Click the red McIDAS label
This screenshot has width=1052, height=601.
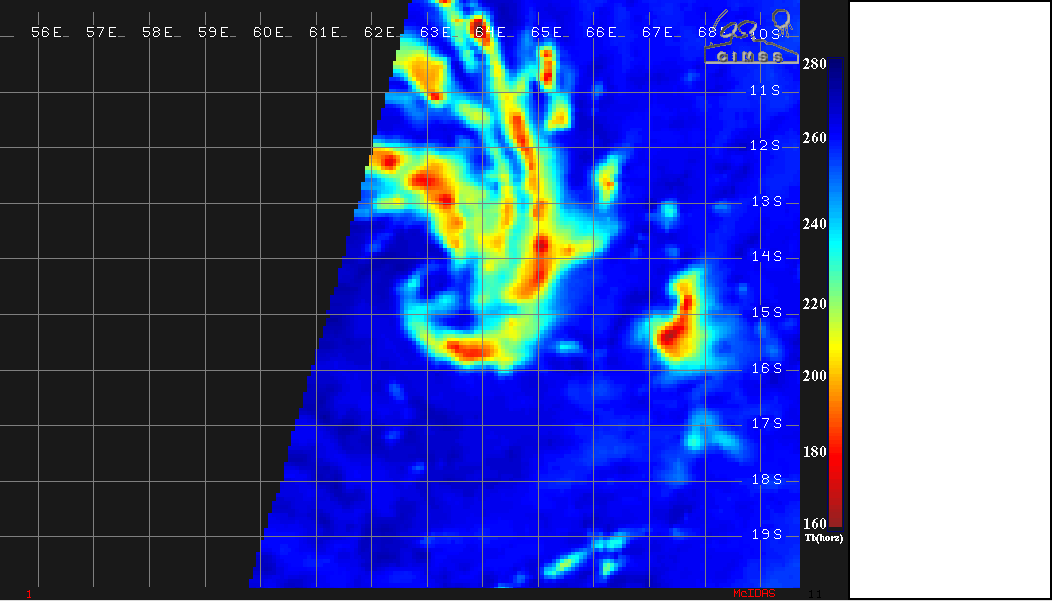click(x=753, y=594)
